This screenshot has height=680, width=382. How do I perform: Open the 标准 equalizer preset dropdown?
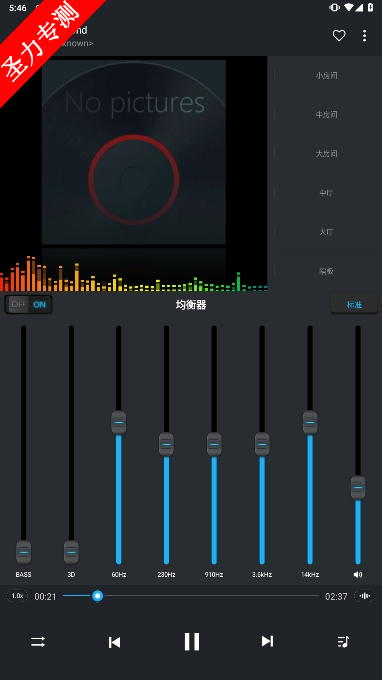pyautogui.click(x=354, y=304)
